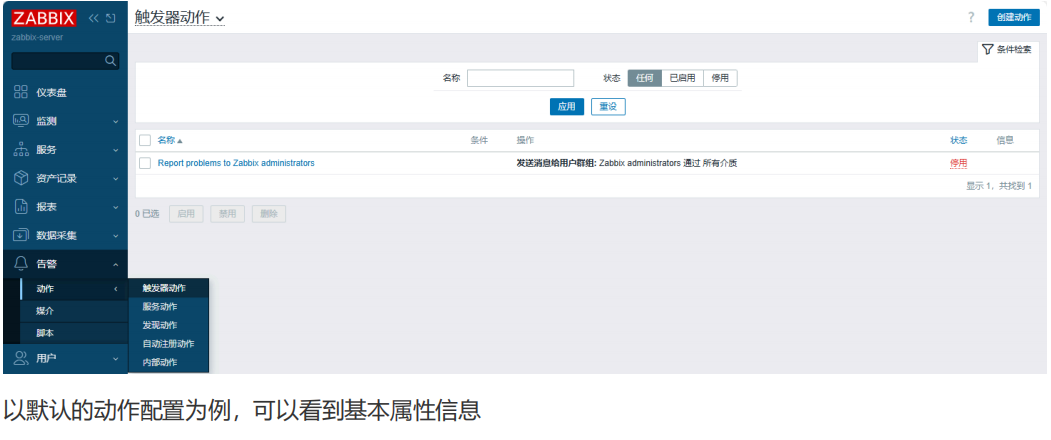
Task: Click the 条件 column header
Action: pos(479,140)
